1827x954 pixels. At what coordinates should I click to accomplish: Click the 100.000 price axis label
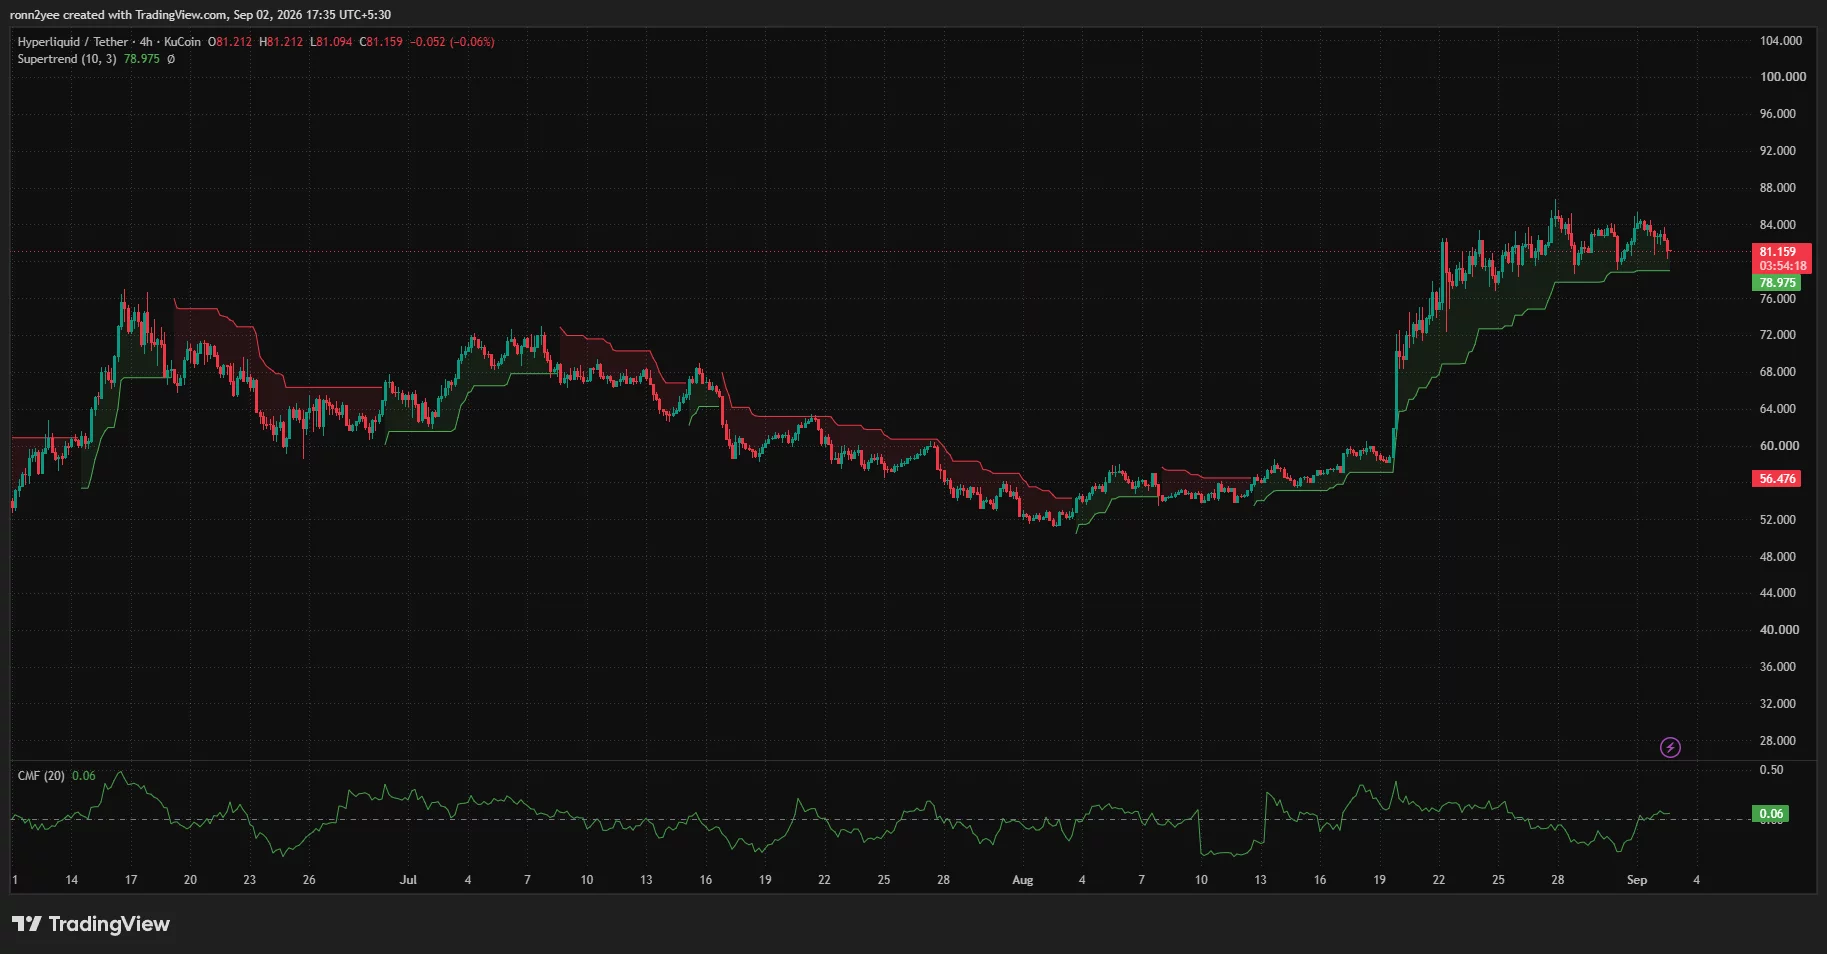pyautogui.click(x=1783, y=77)
